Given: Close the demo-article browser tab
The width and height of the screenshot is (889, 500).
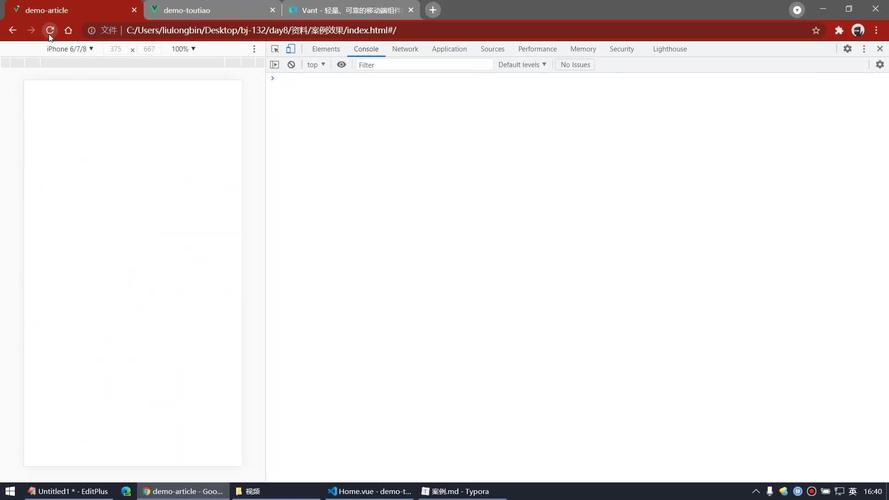Looking at the screenshot, I should 134,10.
